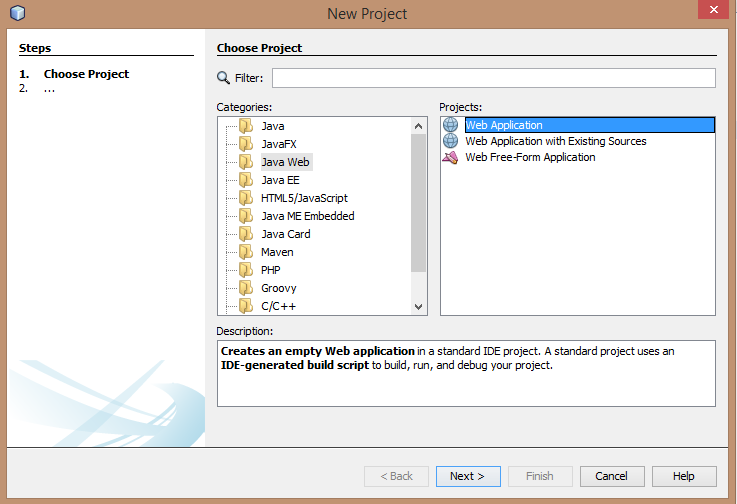737x504 pixels.
Task: Click the Categories list scrollbar thumb
Action: point(418,203)
